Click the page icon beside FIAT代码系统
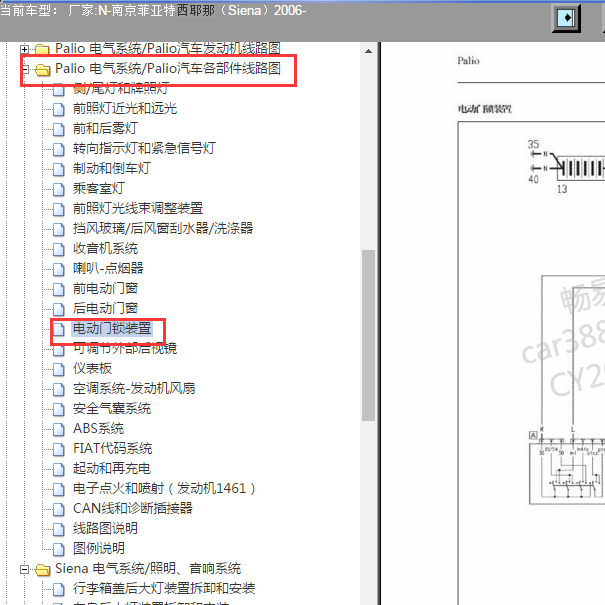Image resolution: width=605 pixels, height=605 pixels. point(59,450)
